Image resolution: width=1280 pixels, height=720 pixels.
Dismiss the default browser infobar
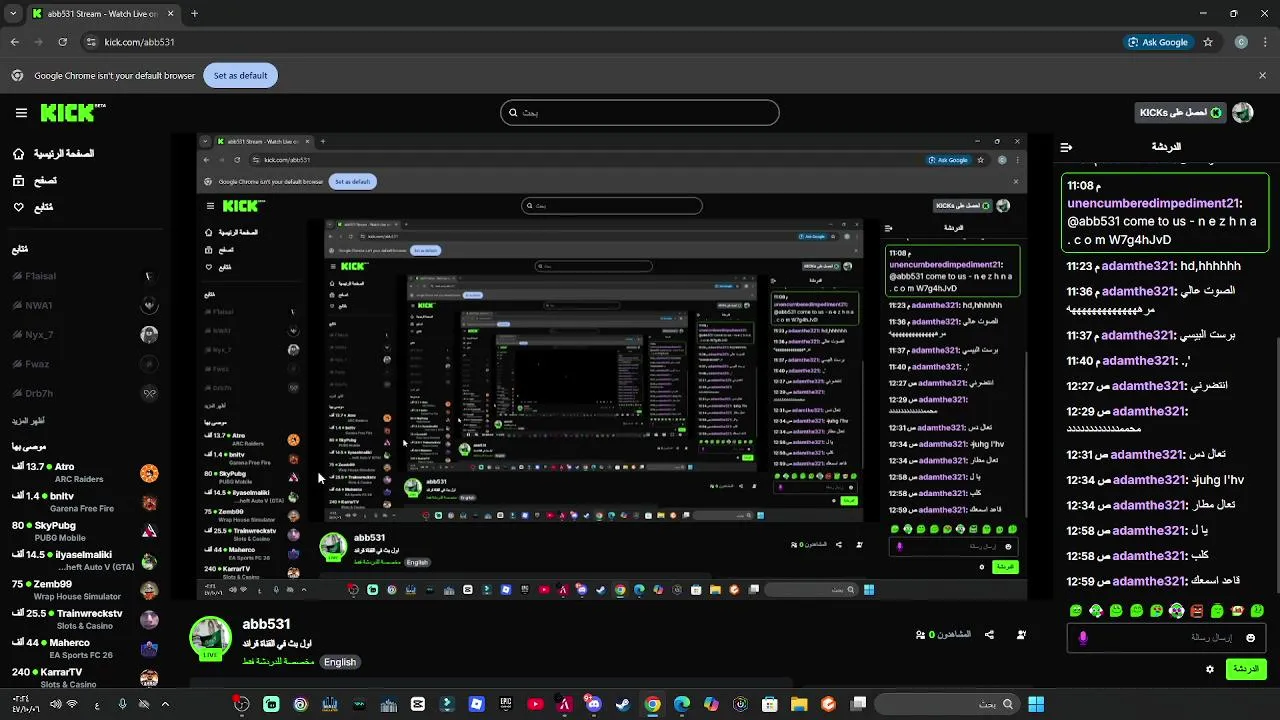pos(1262,76)
